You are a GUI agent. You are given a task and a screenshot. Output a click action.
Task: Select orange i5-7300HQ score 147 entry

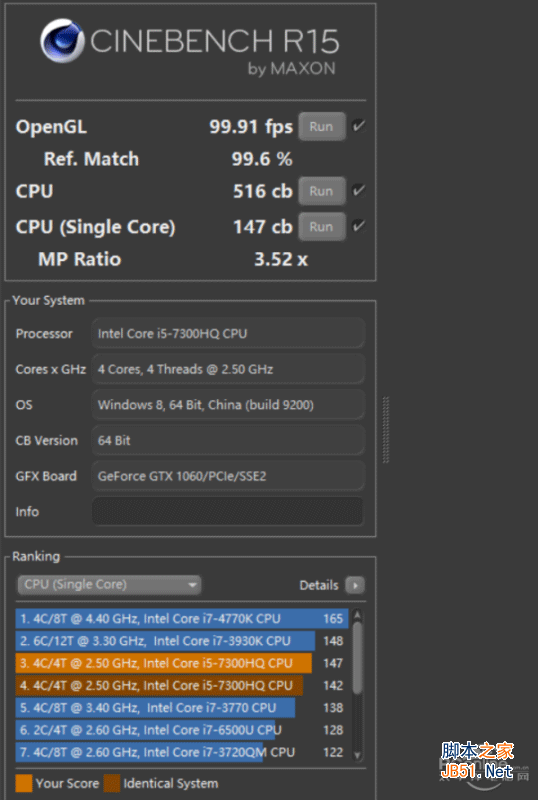[182, 663]
